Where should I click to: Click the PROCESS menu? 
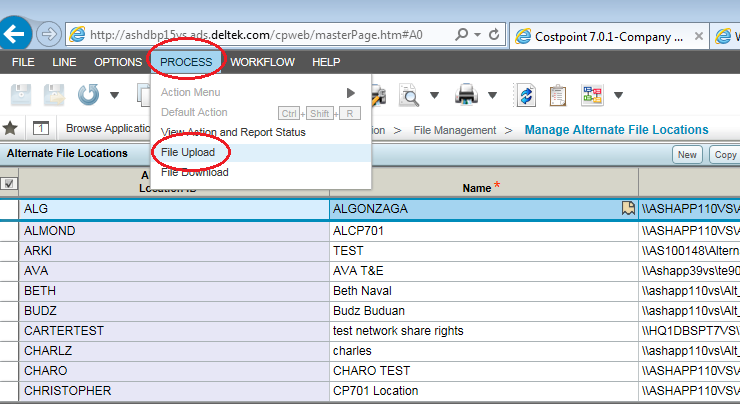186,62
